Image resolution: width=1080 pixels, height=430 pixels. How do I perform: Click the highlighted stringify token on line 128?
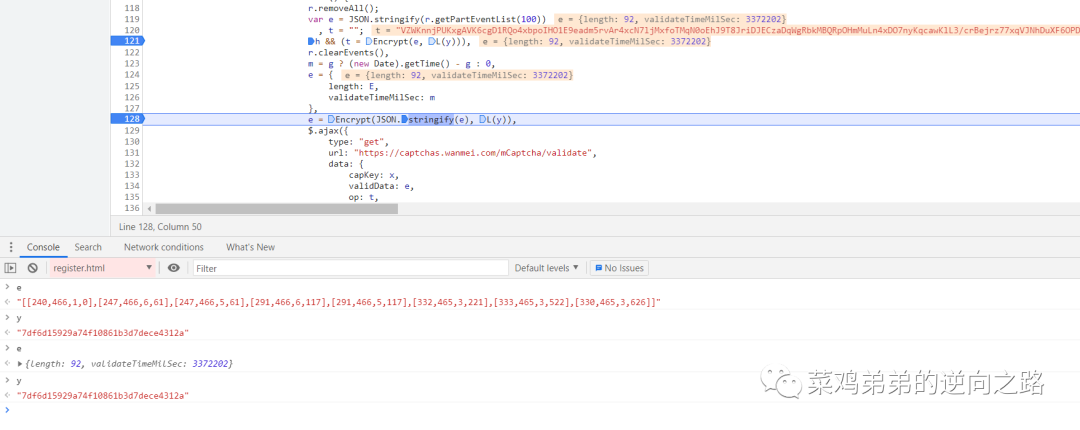coord(431,120)
